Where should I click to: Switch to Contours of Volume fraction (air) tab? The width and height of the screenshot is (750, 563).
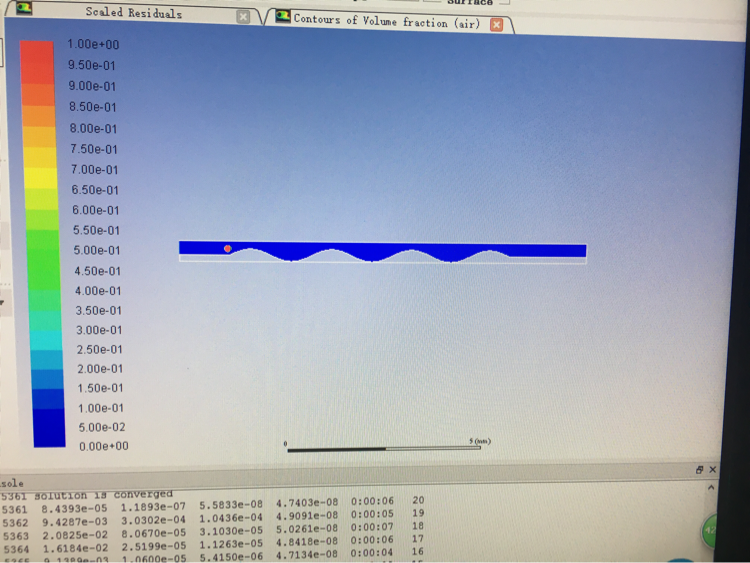(x=386, y=22)
